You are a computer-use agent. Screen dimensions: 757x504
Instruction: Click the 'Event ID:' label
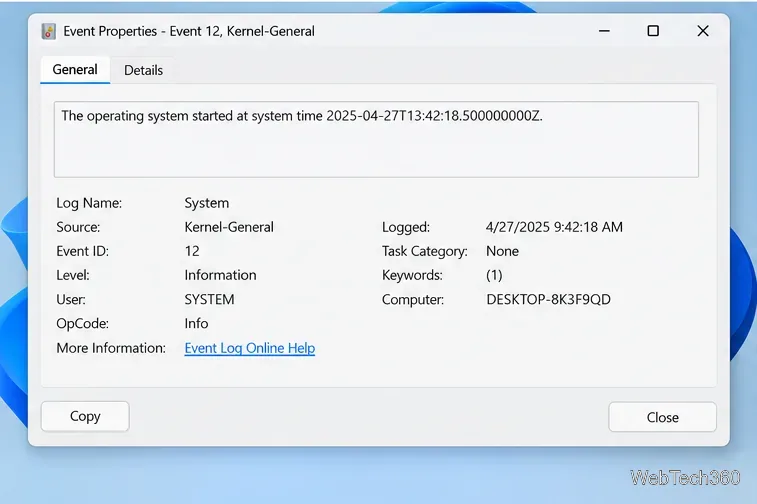click(83, 251)
